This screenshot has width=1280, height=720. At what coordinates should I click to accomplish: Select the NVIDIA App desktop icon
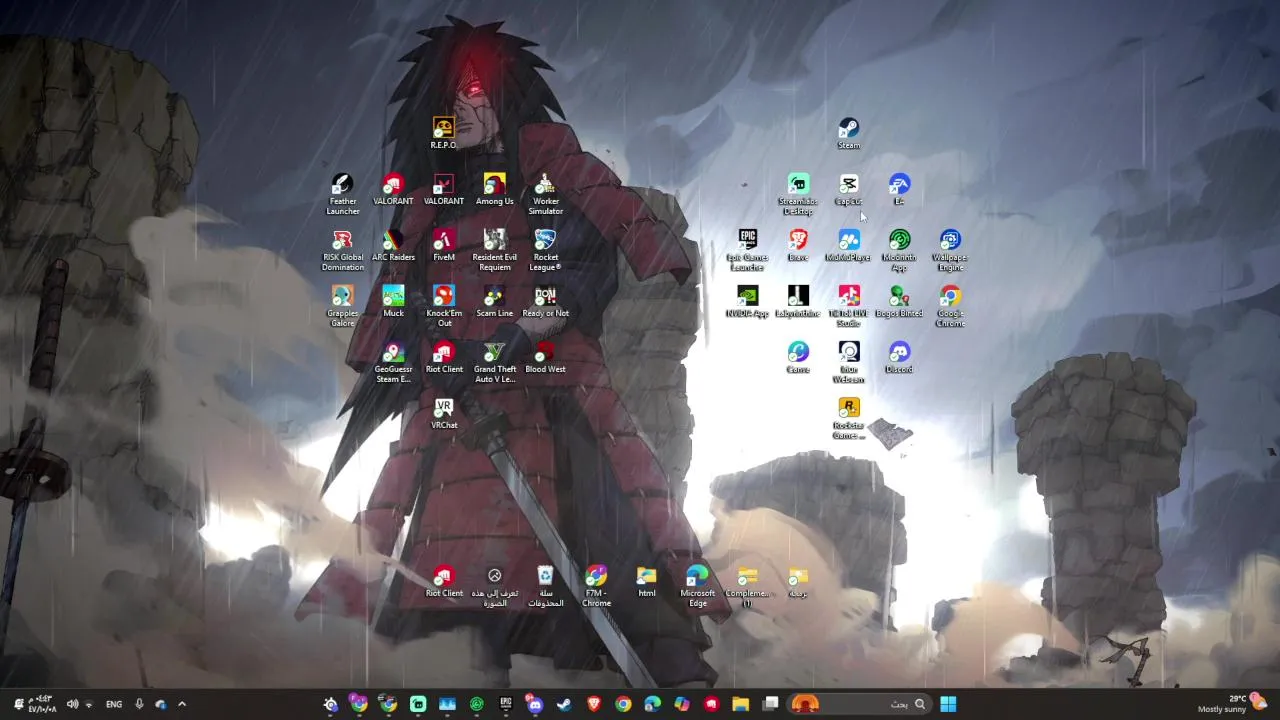[x=747, y=301]
